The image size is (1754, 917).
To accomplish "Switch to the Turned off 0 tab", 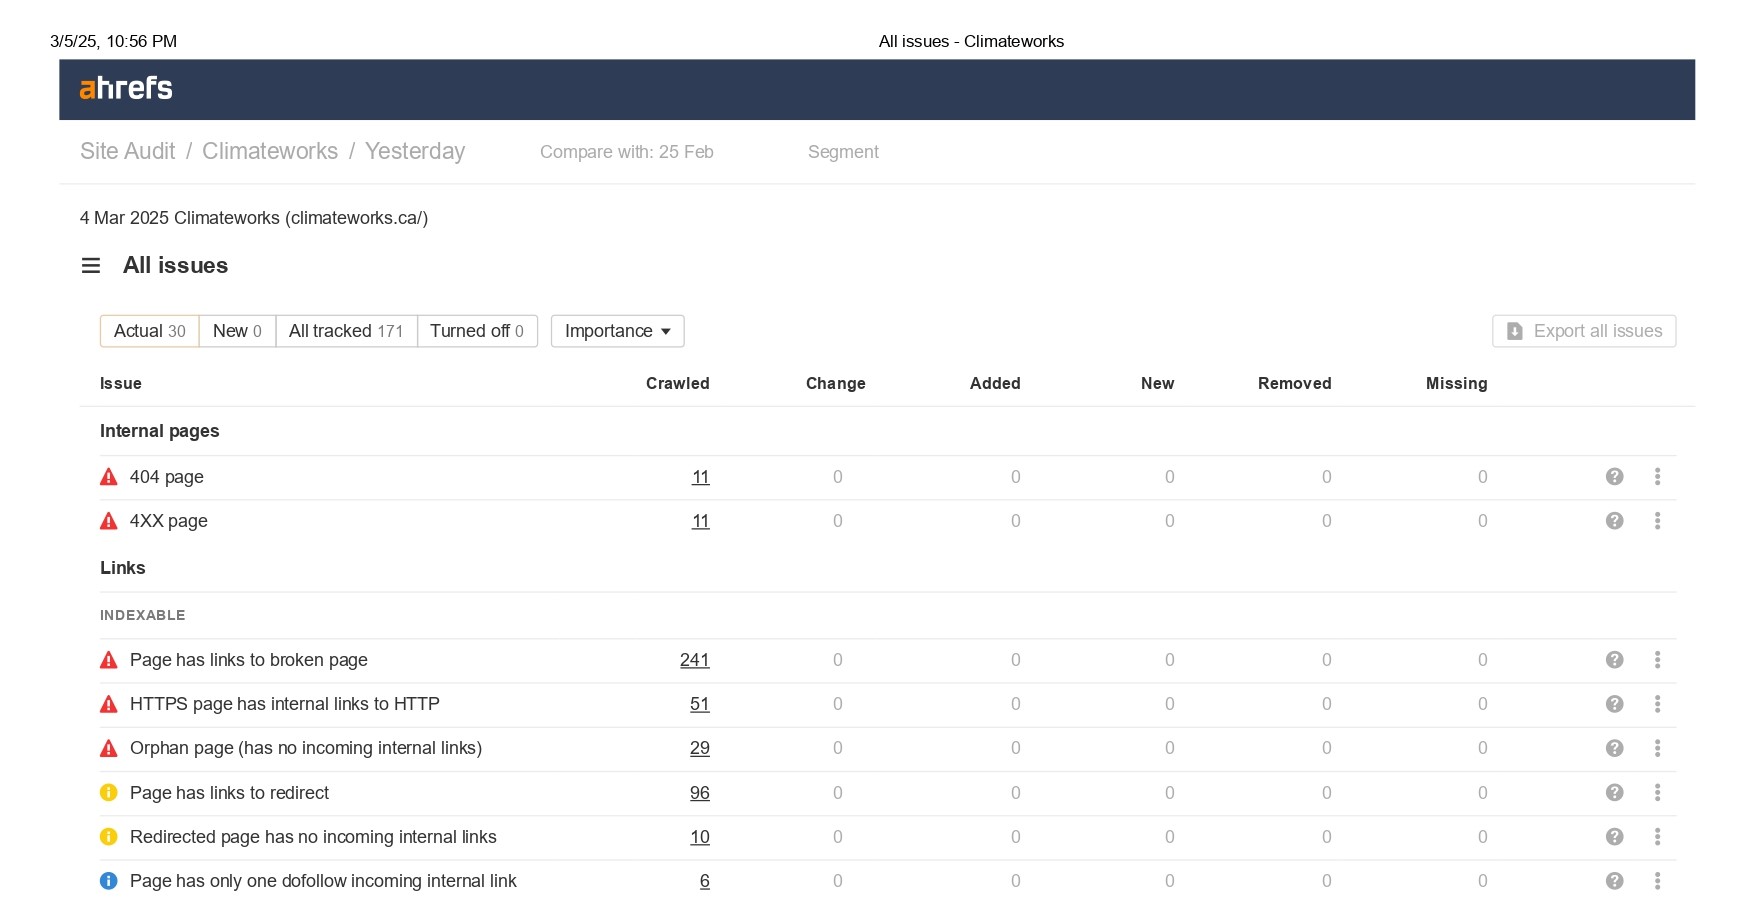I will coord(477,331).
